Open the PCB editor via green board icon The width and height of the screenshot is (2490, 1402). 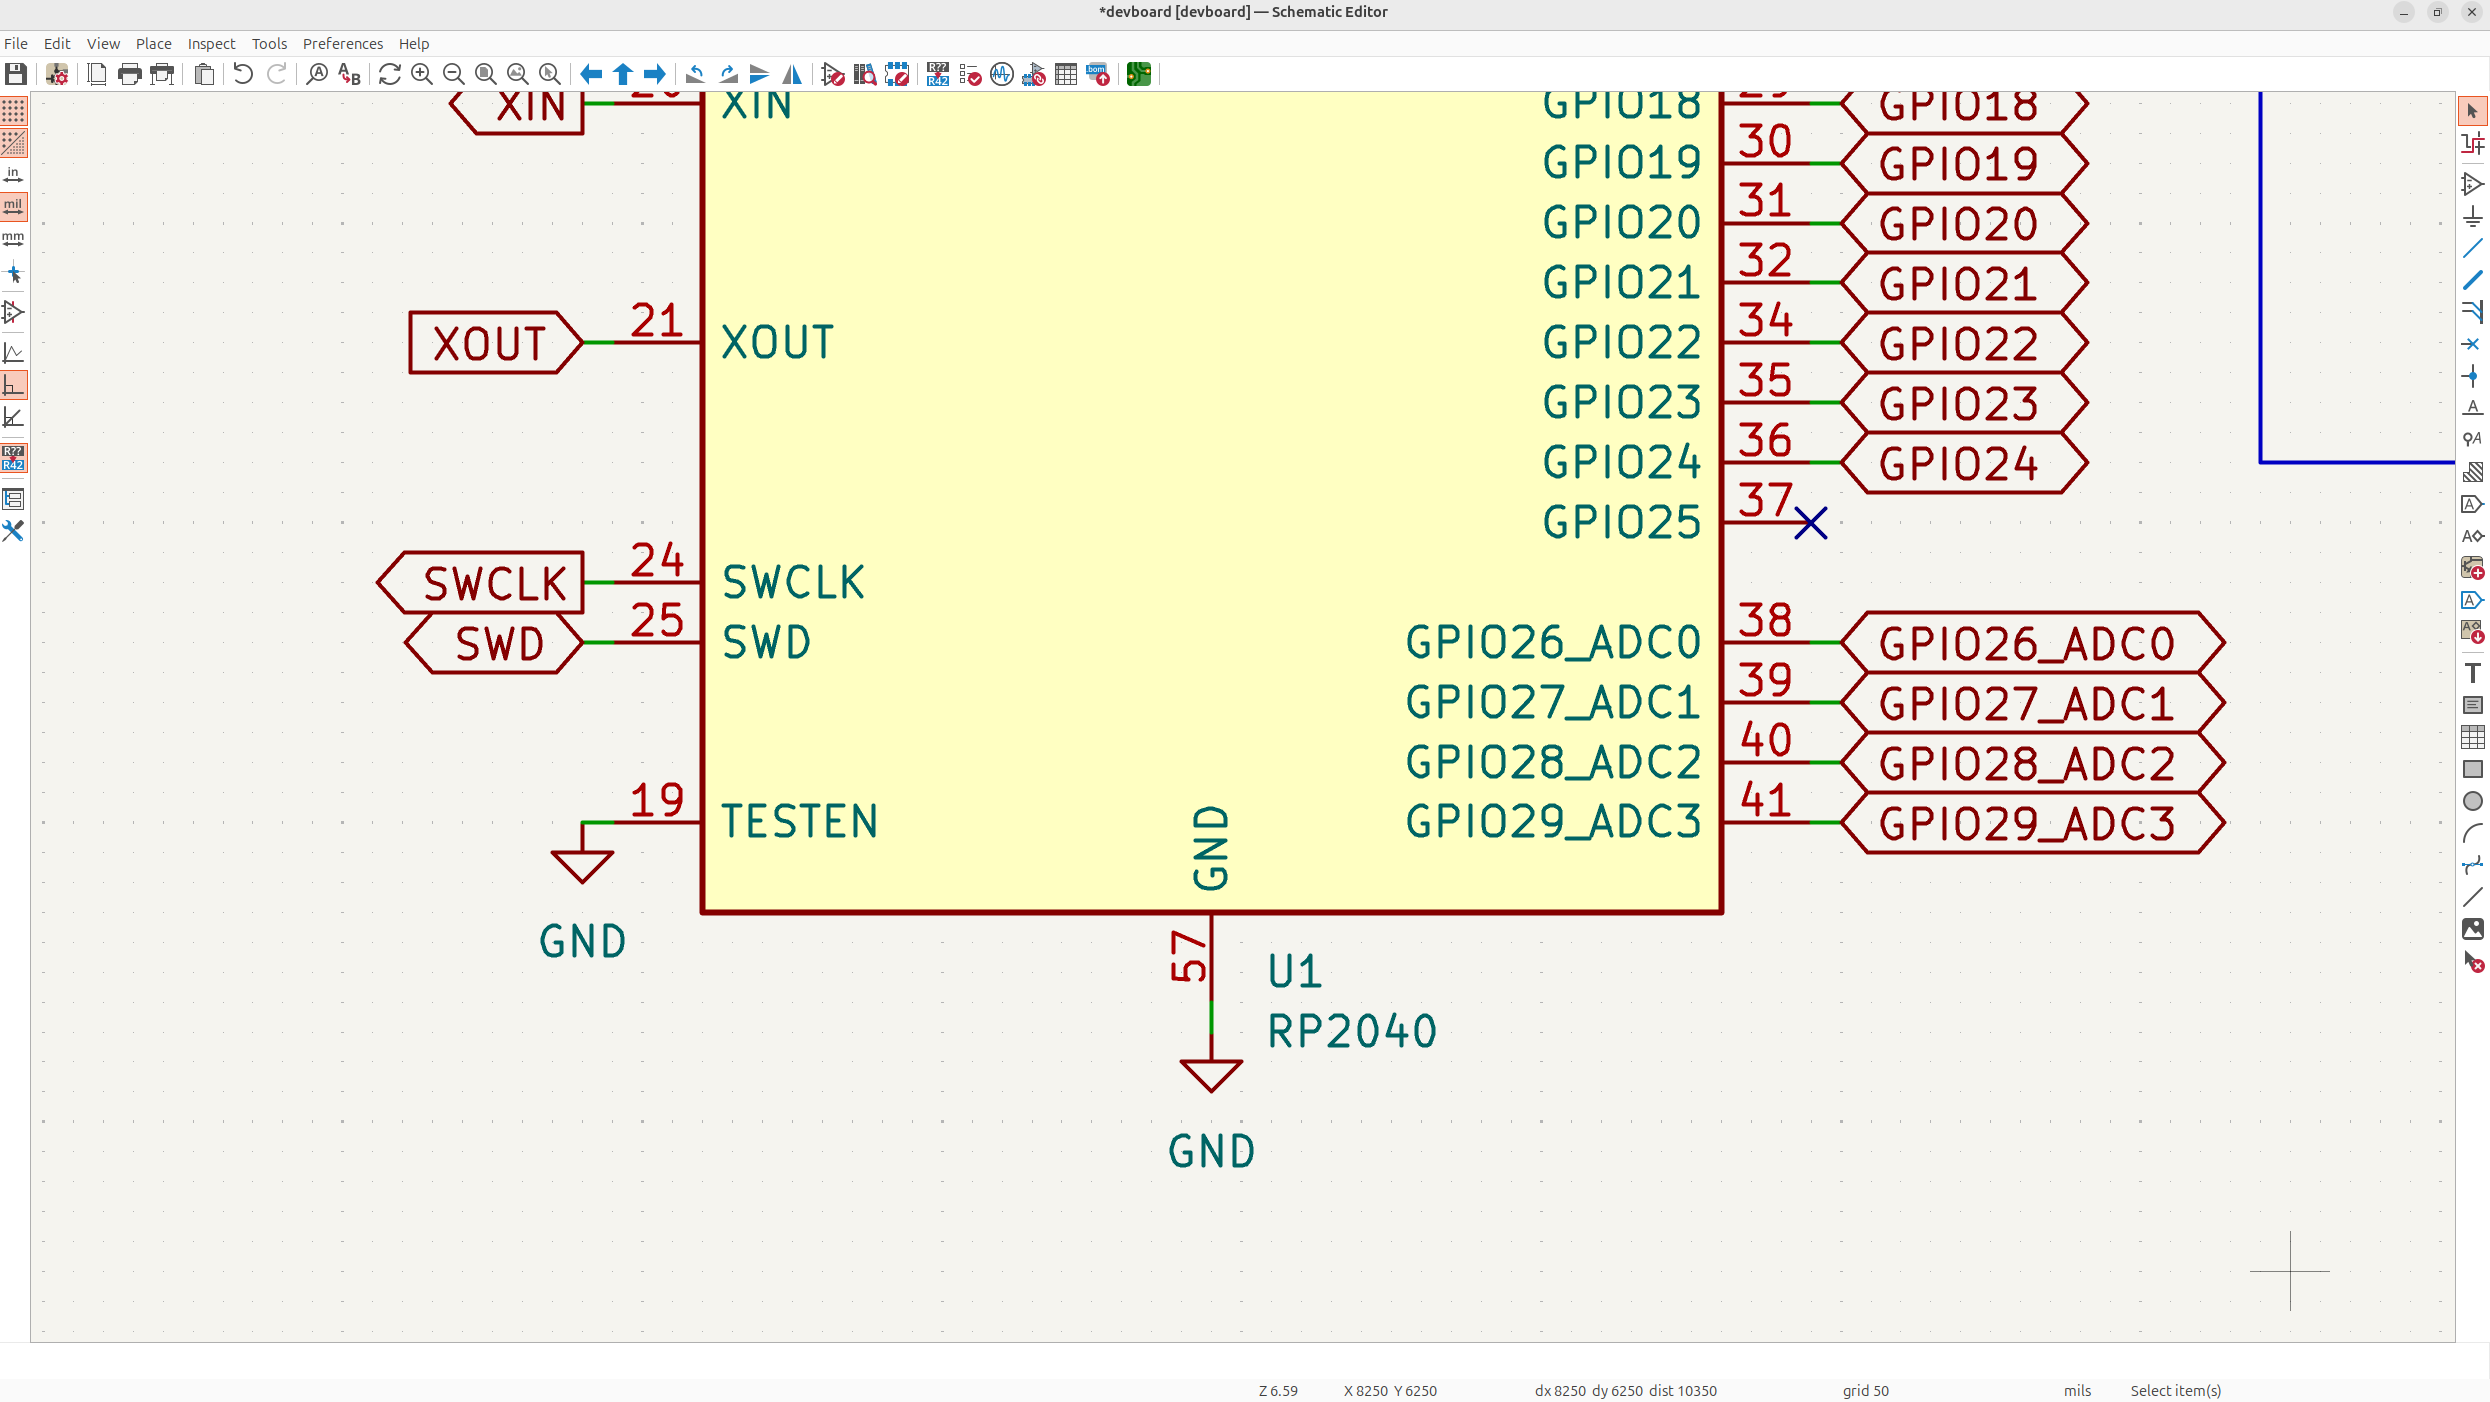[1138, 74]
